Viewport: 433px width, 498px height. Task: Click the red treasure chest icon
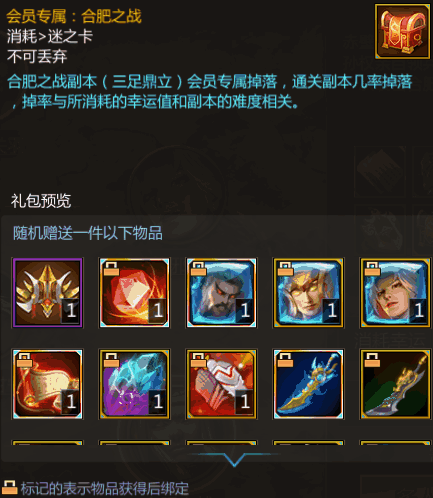[x=402, y=31]
